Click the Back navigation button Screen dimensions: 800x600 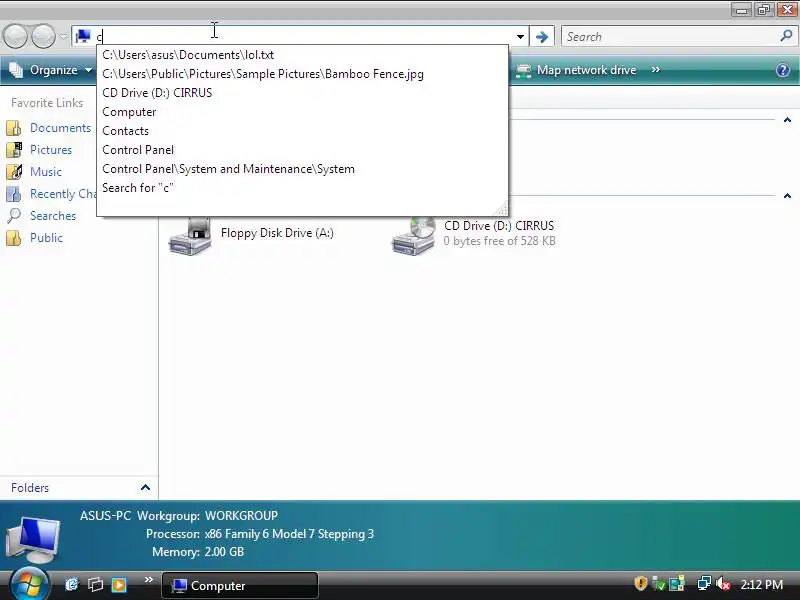pyautogui.click(x=15, y=36)
